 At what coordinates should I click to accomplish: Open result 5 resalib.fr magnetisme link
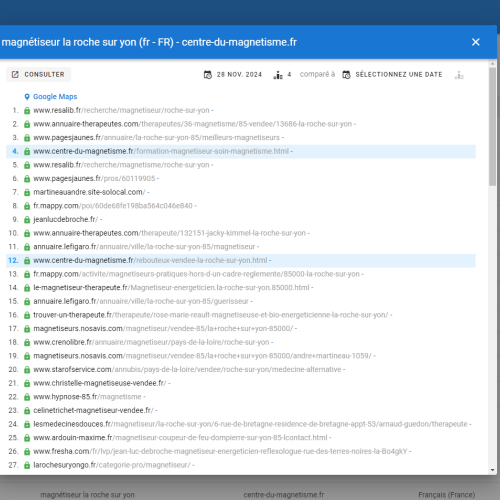(121, 165)
